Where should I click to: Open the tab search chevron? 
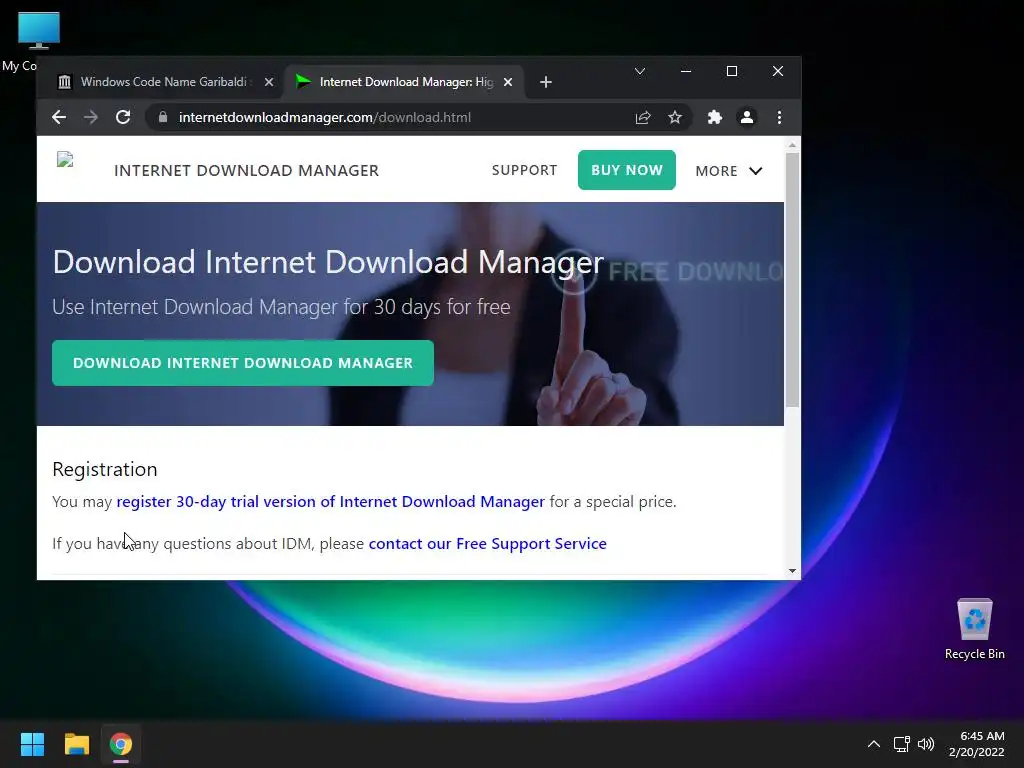[x=640, y=71]
